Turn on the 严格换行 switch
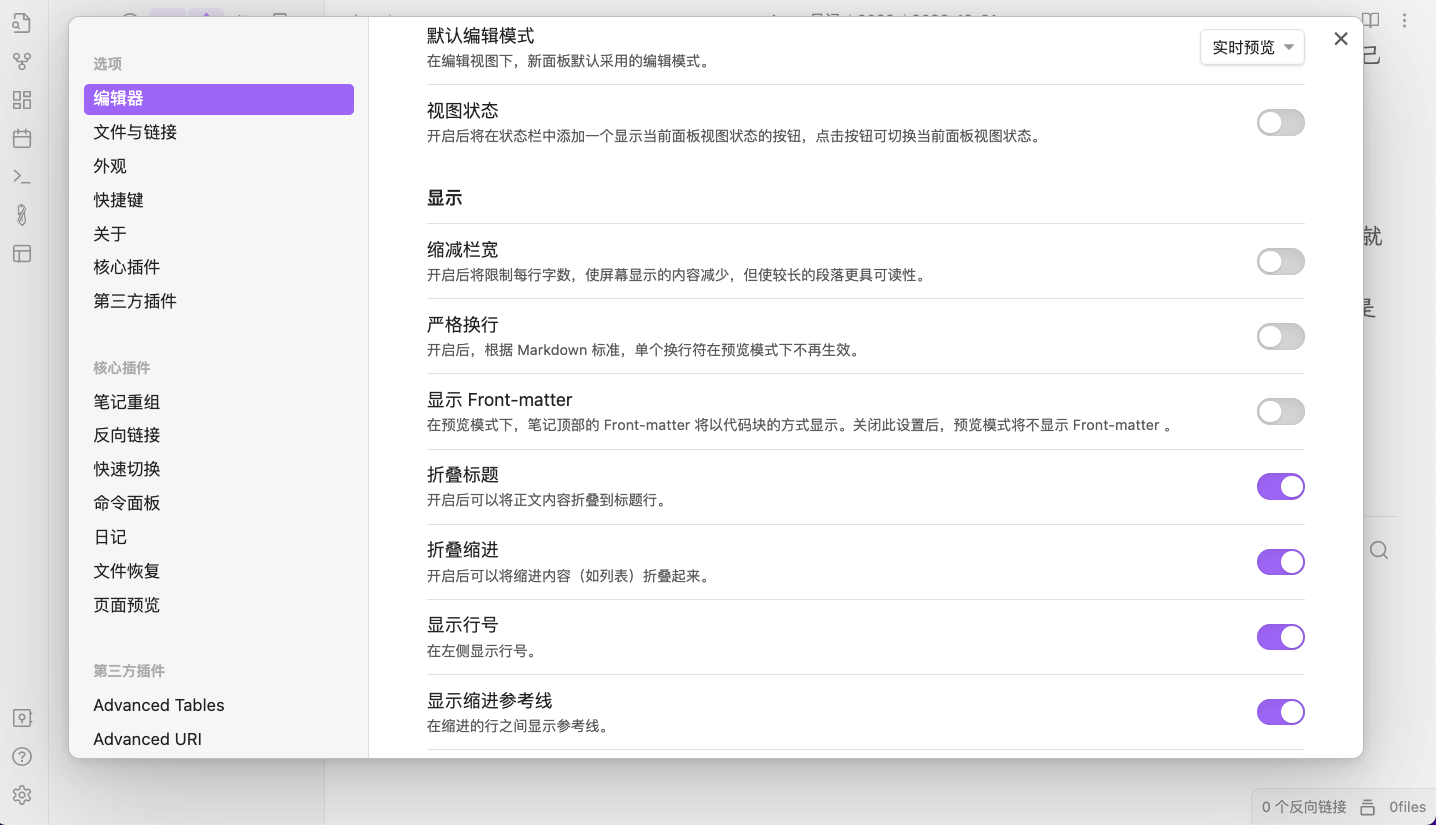1436x825 pixels. pyautogui.click(x=1281, y=337)
